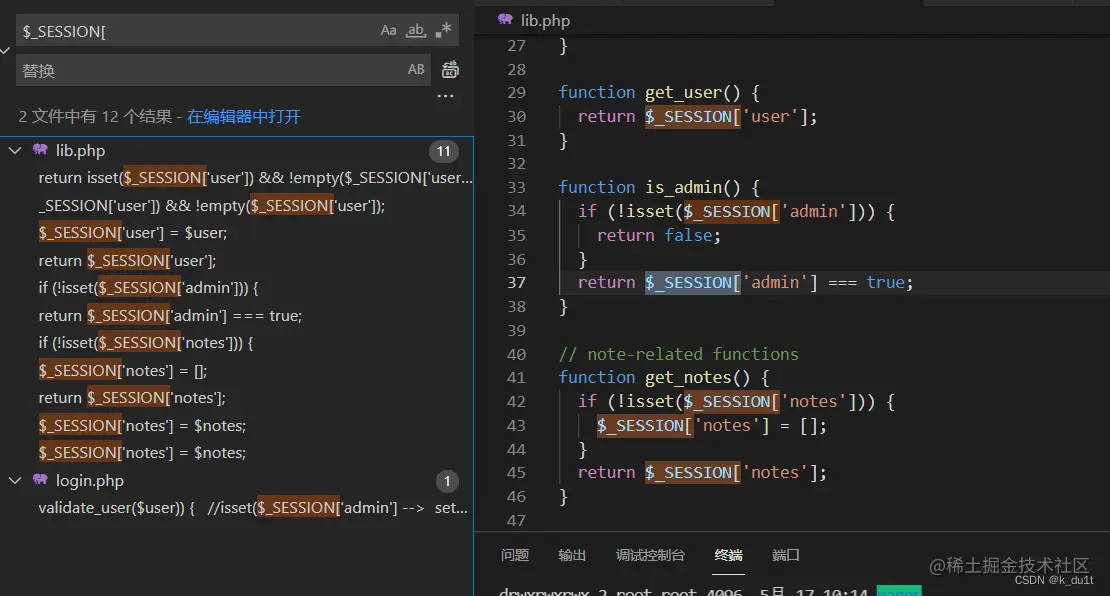Viewport: 1110px width, 596px height.
Task: Select login.php result count badge 1
Action: (447, 481)
